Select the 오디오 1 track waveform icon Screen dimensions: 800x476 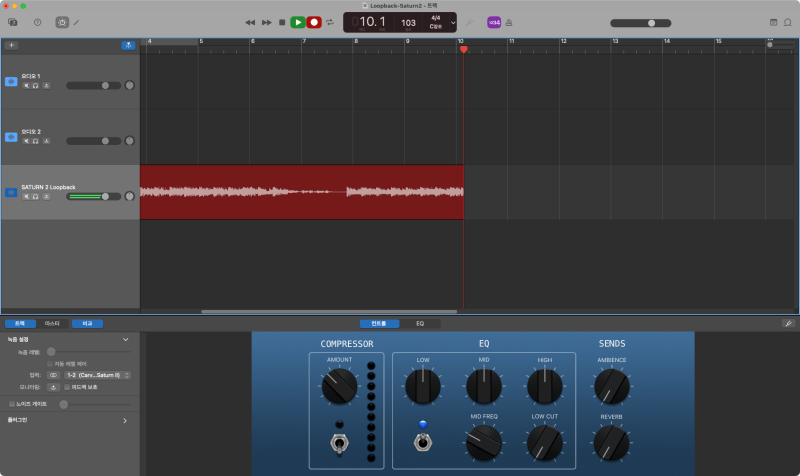point(11,82)
